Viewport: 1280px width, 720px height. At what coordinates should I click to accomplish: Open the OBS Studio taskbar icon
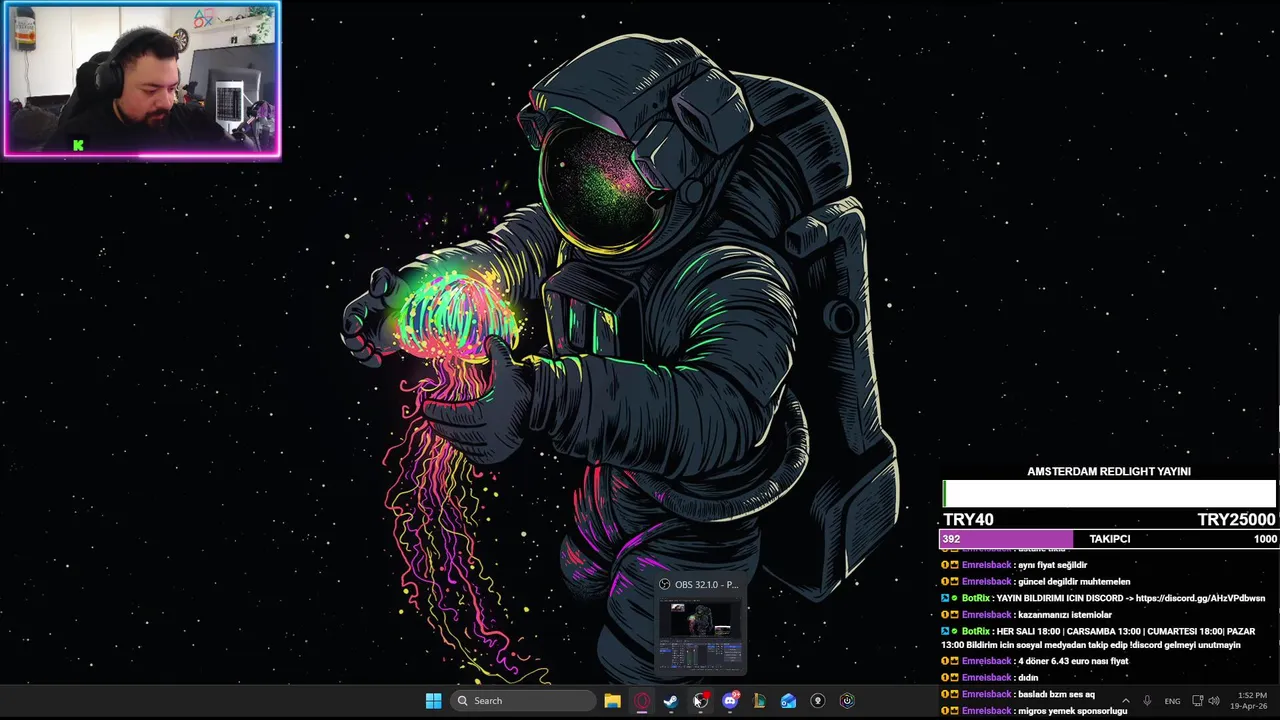[x=700, y=701]
